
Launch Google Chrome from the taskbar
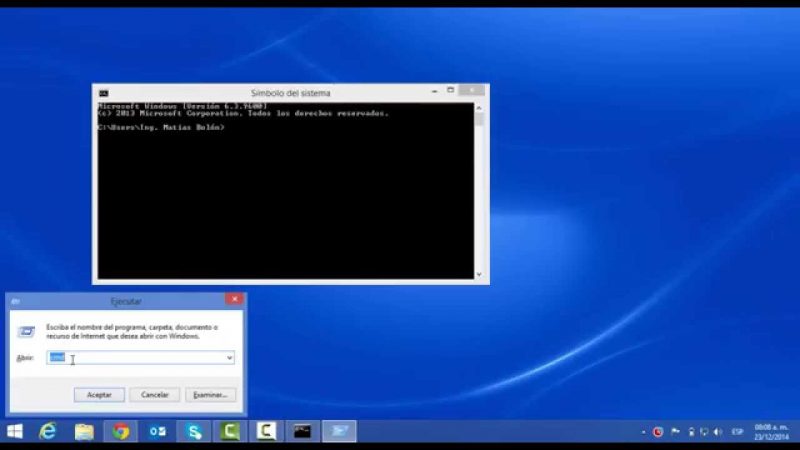point(120,431)
